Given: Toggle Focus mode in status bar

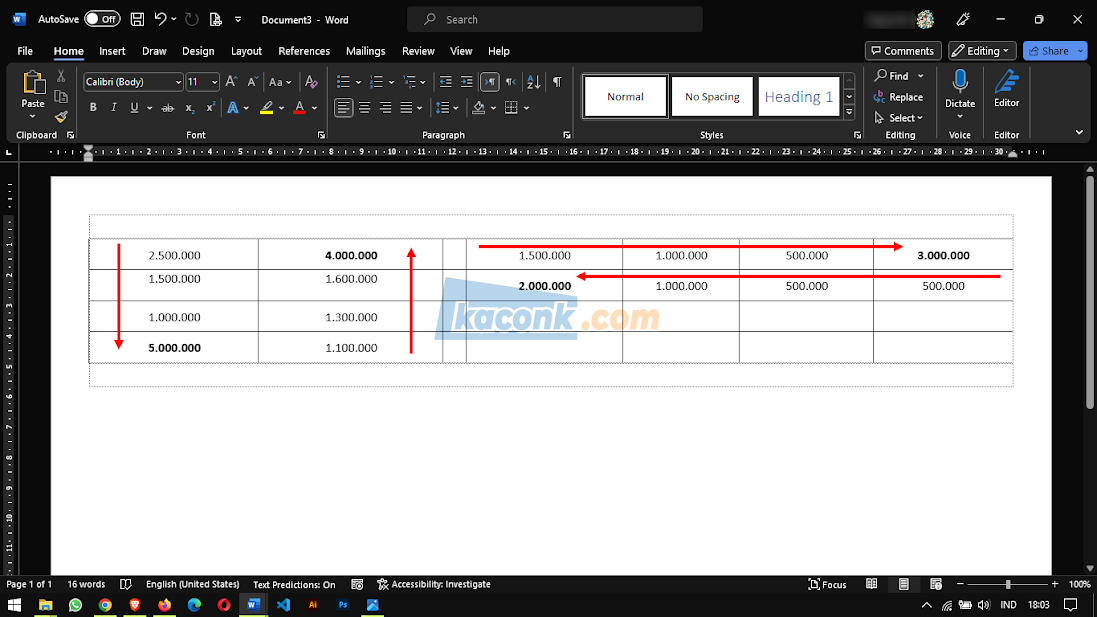Looking at the screenshot, I should click(828, 584).
